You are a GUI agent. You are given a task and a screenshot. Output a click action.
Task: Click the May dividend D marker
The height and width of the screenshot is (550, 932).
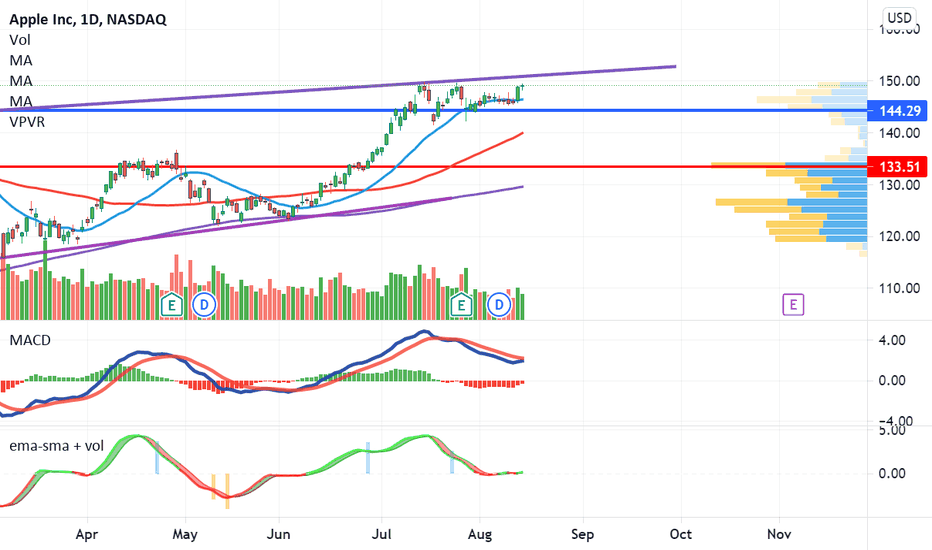[204, 305]
